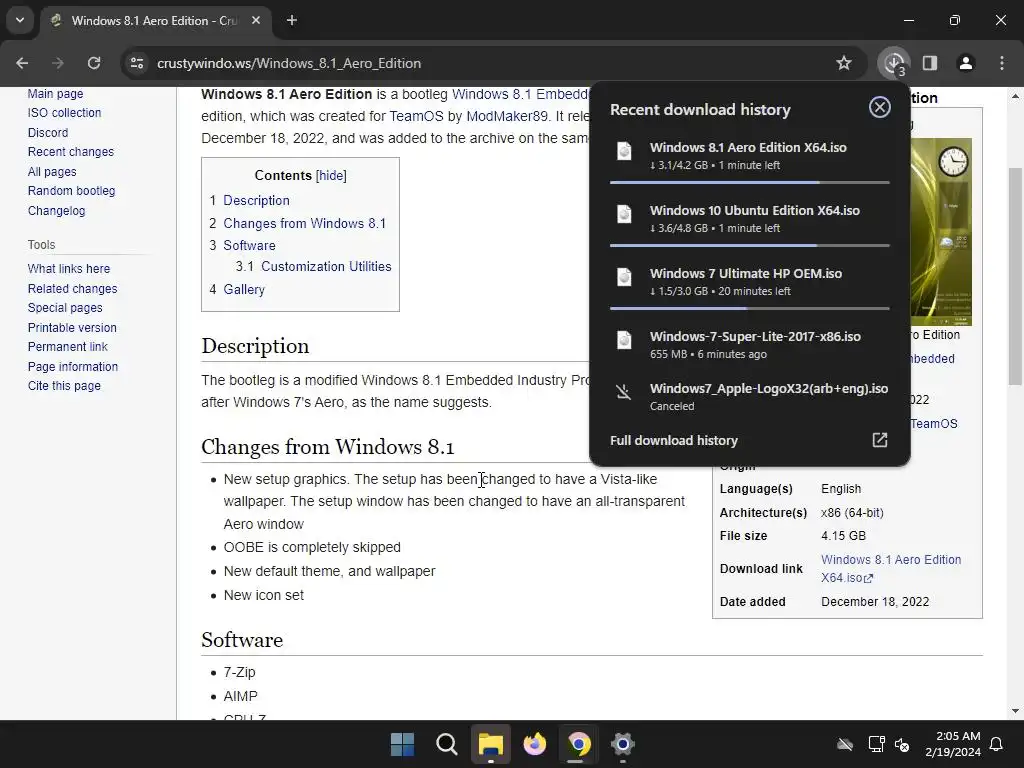Image resolution: width=1024 pixels, height=768 pixels.
Task: Click the page vertical scrollbar thumb
Action: point(1015,276)
